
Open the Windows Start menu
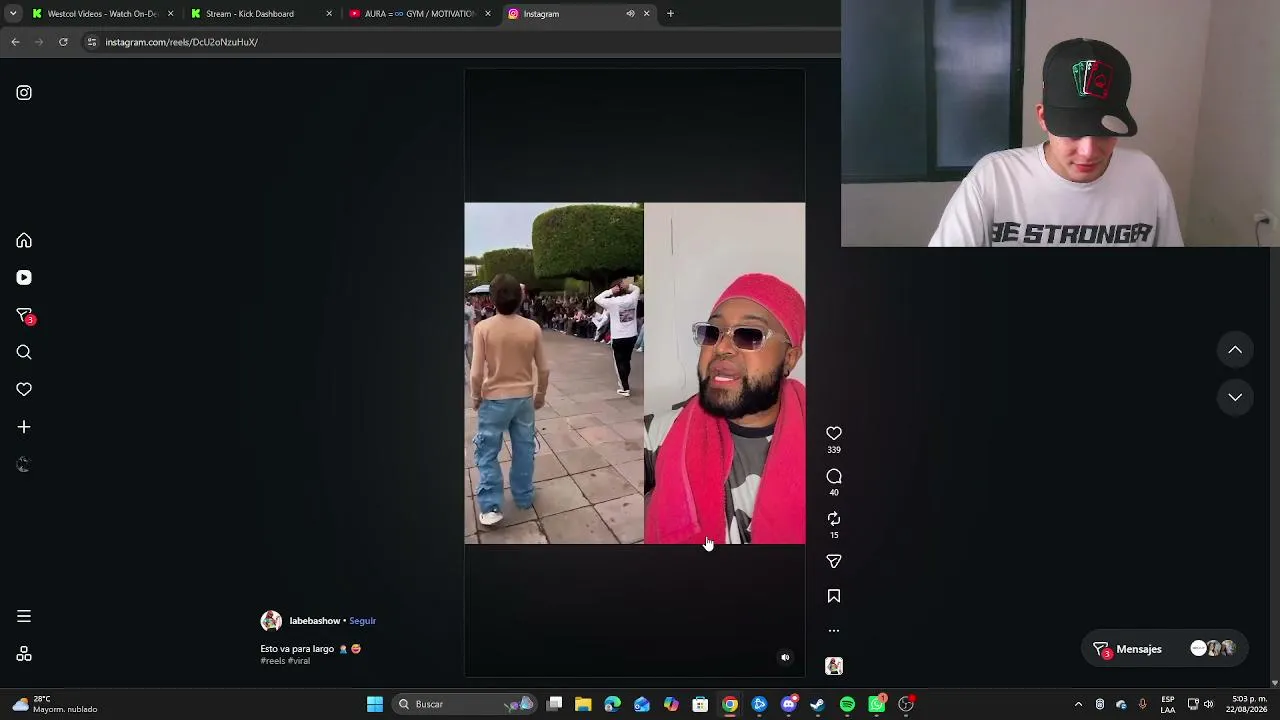point(375,704)
